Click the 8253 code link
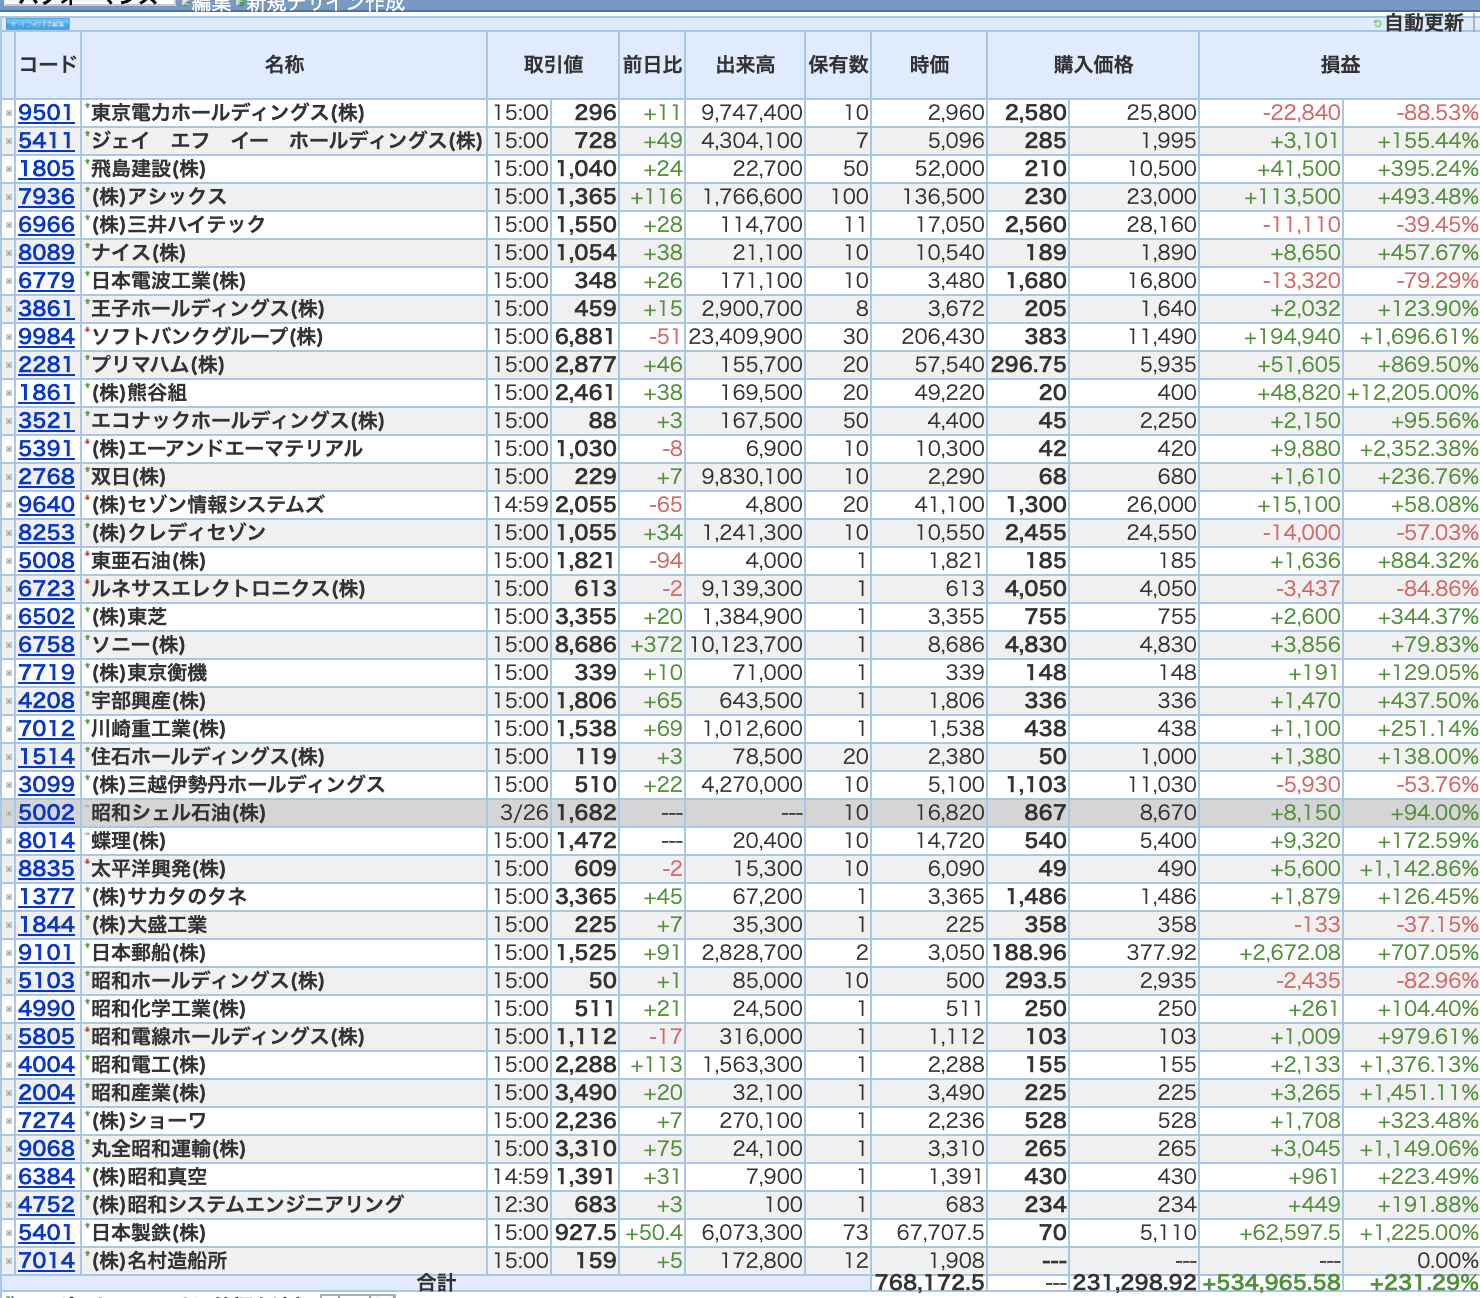 coord(46,533)
